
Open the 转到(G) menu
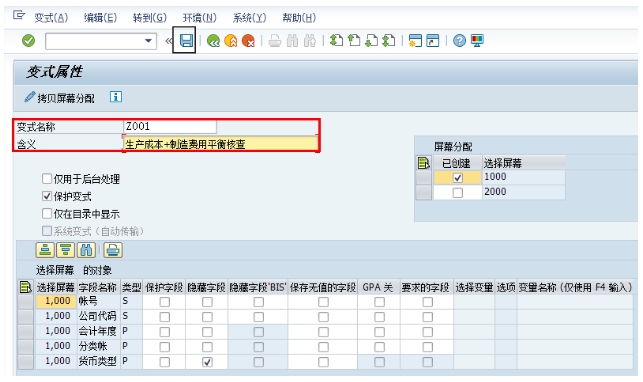[150, 18]
